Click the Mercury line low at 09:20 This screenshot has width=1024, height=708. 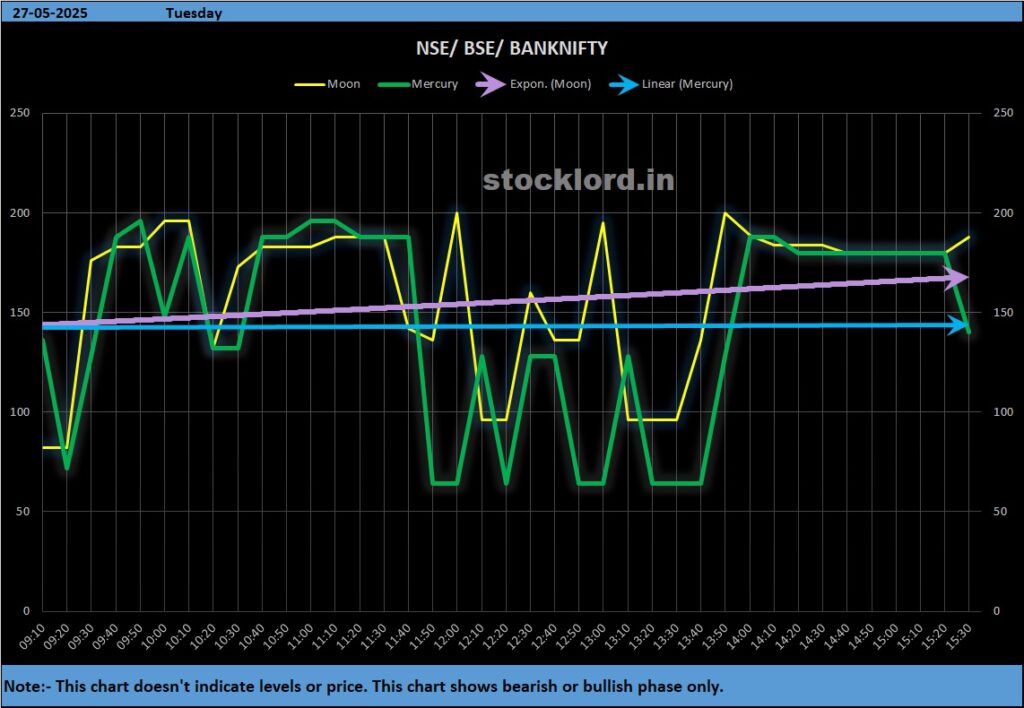click(x=67, y=468)
